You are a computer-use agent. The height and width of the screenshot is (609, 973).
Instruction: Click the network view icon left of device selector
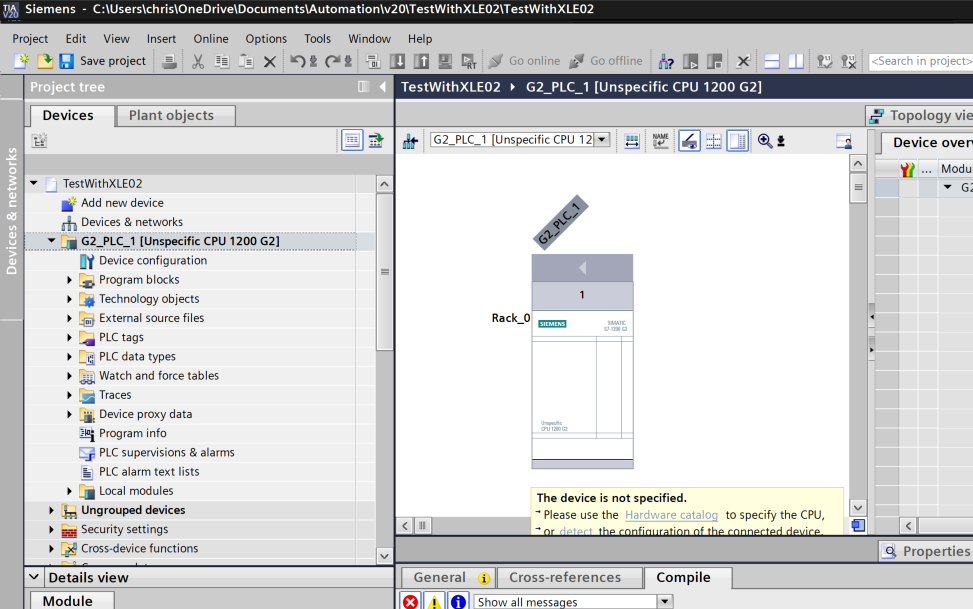coord(410,141)
